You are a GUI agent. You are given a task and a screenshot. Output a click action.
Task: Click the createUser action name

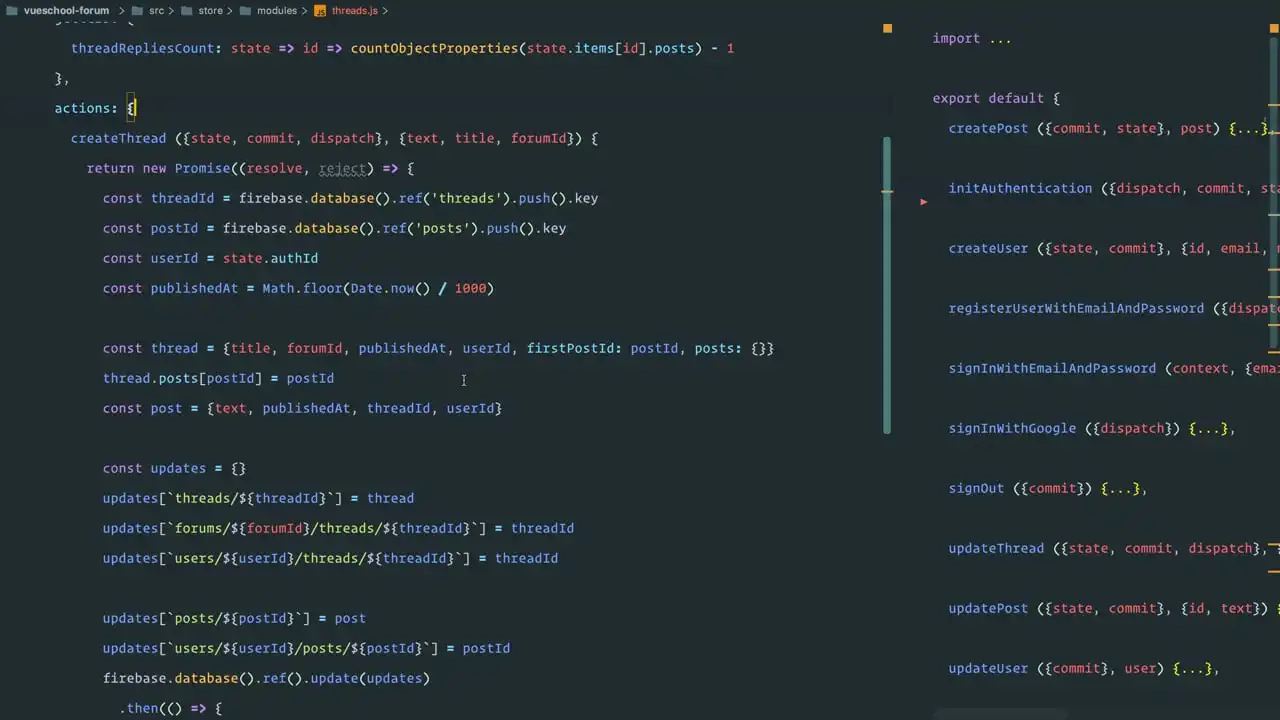click(x=988, y=248)
